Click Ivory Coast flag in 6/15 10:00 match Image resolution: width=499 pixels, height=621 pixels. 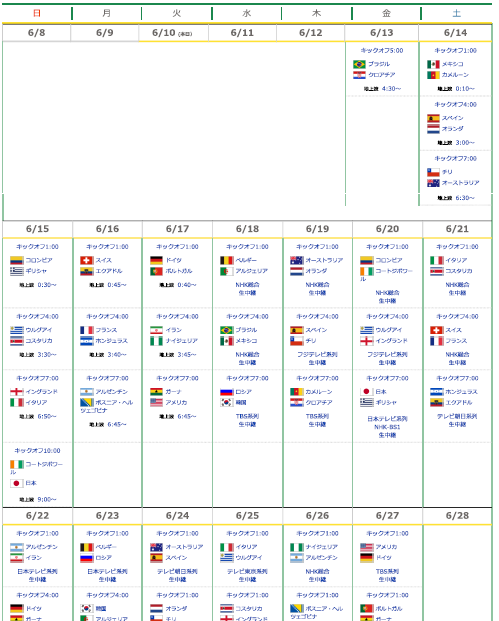coord(16,464)
